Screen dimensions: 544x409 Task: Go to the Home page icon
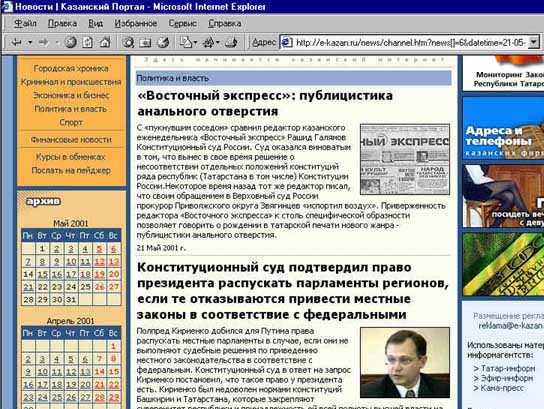click(105, 42)
